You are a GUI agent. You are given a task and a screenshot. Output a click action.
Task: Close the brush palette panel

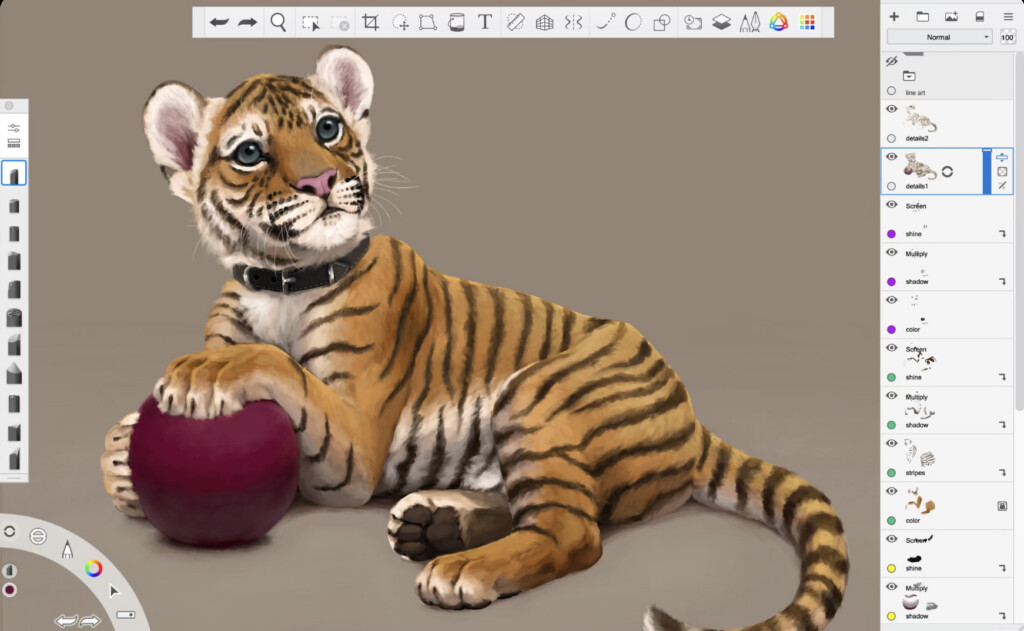pyautogui.click(x=9, y=106)
